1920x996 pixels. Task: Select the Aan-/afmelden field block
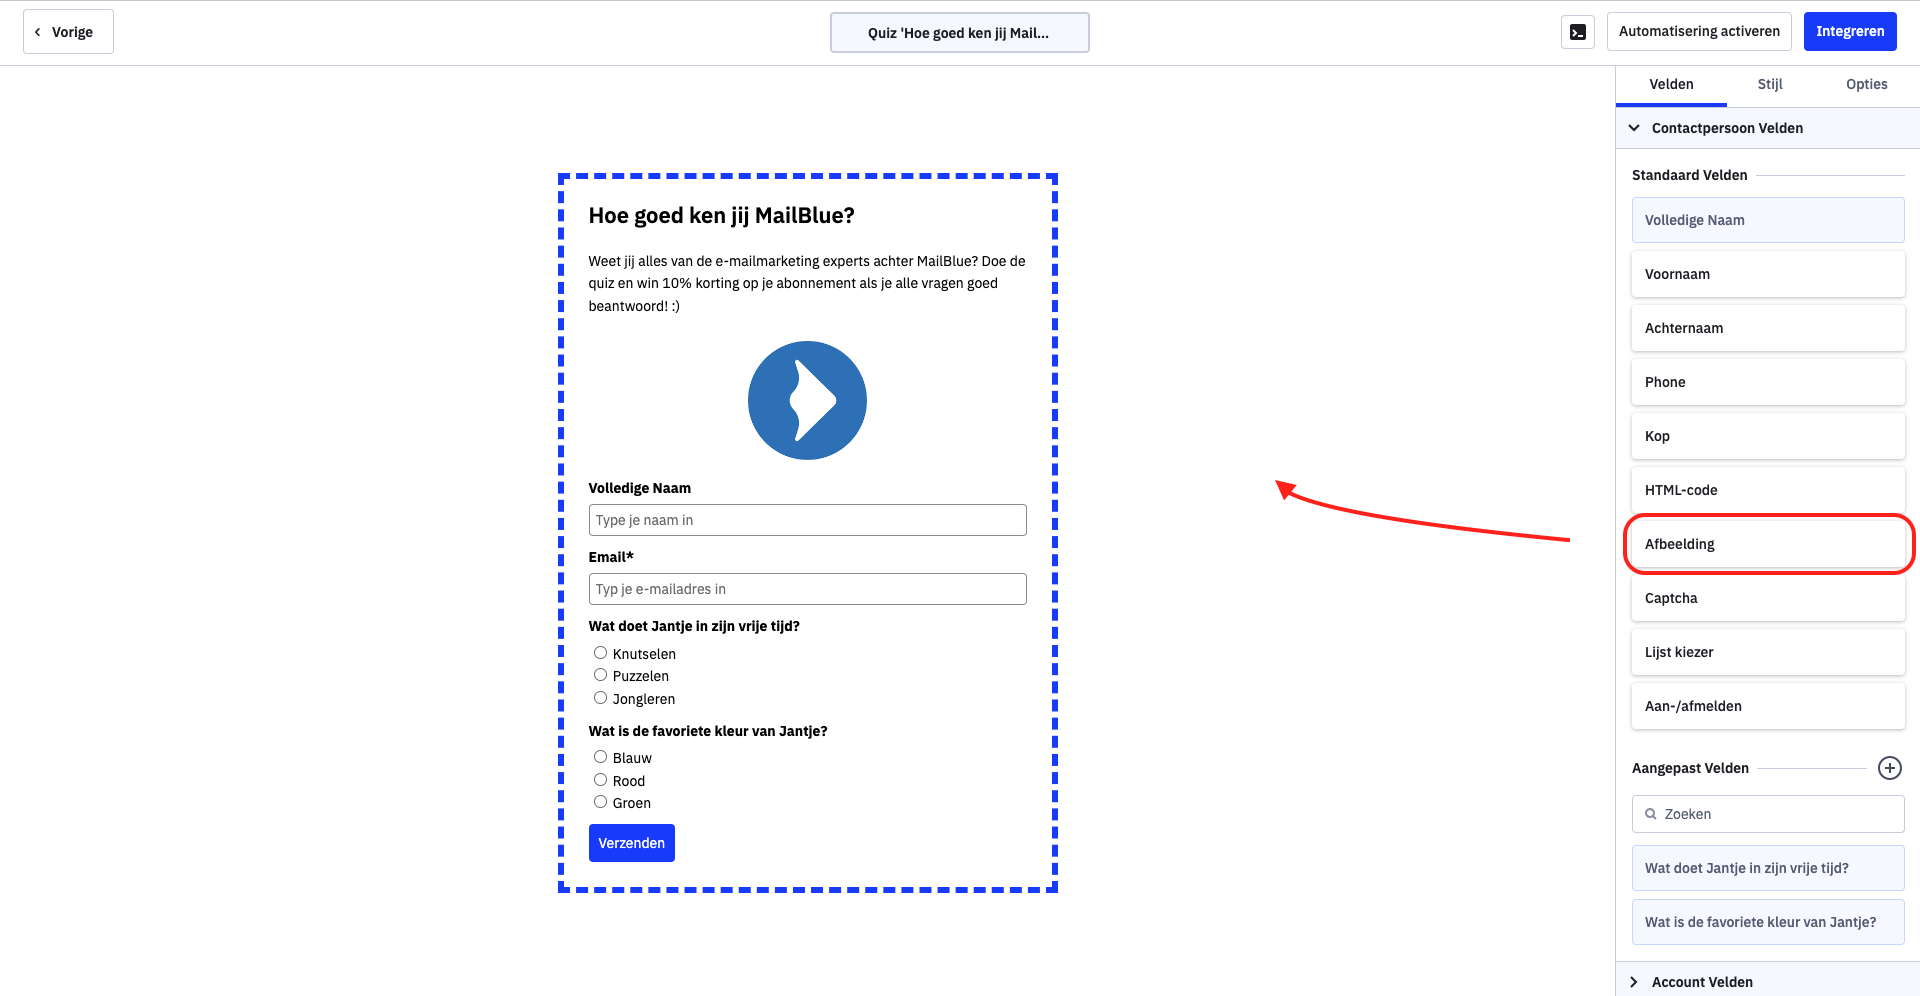pos(1767,706)
